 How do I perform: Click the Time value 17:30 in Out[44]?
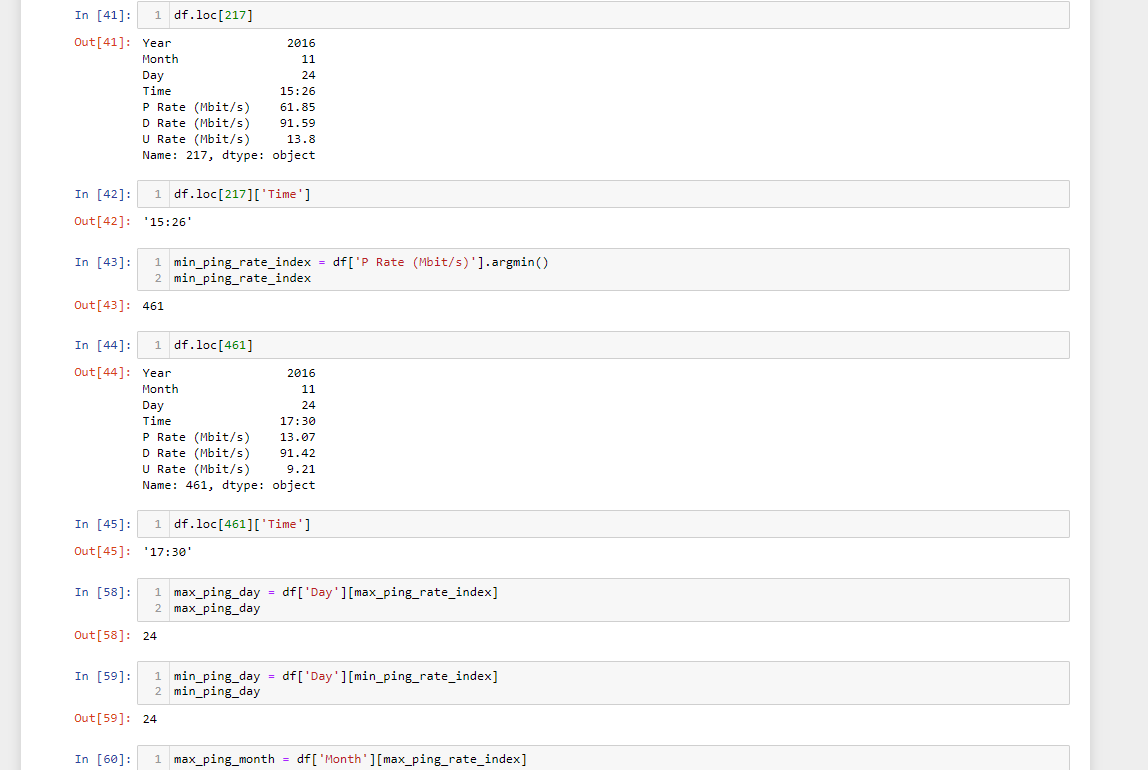click(297, 421)
